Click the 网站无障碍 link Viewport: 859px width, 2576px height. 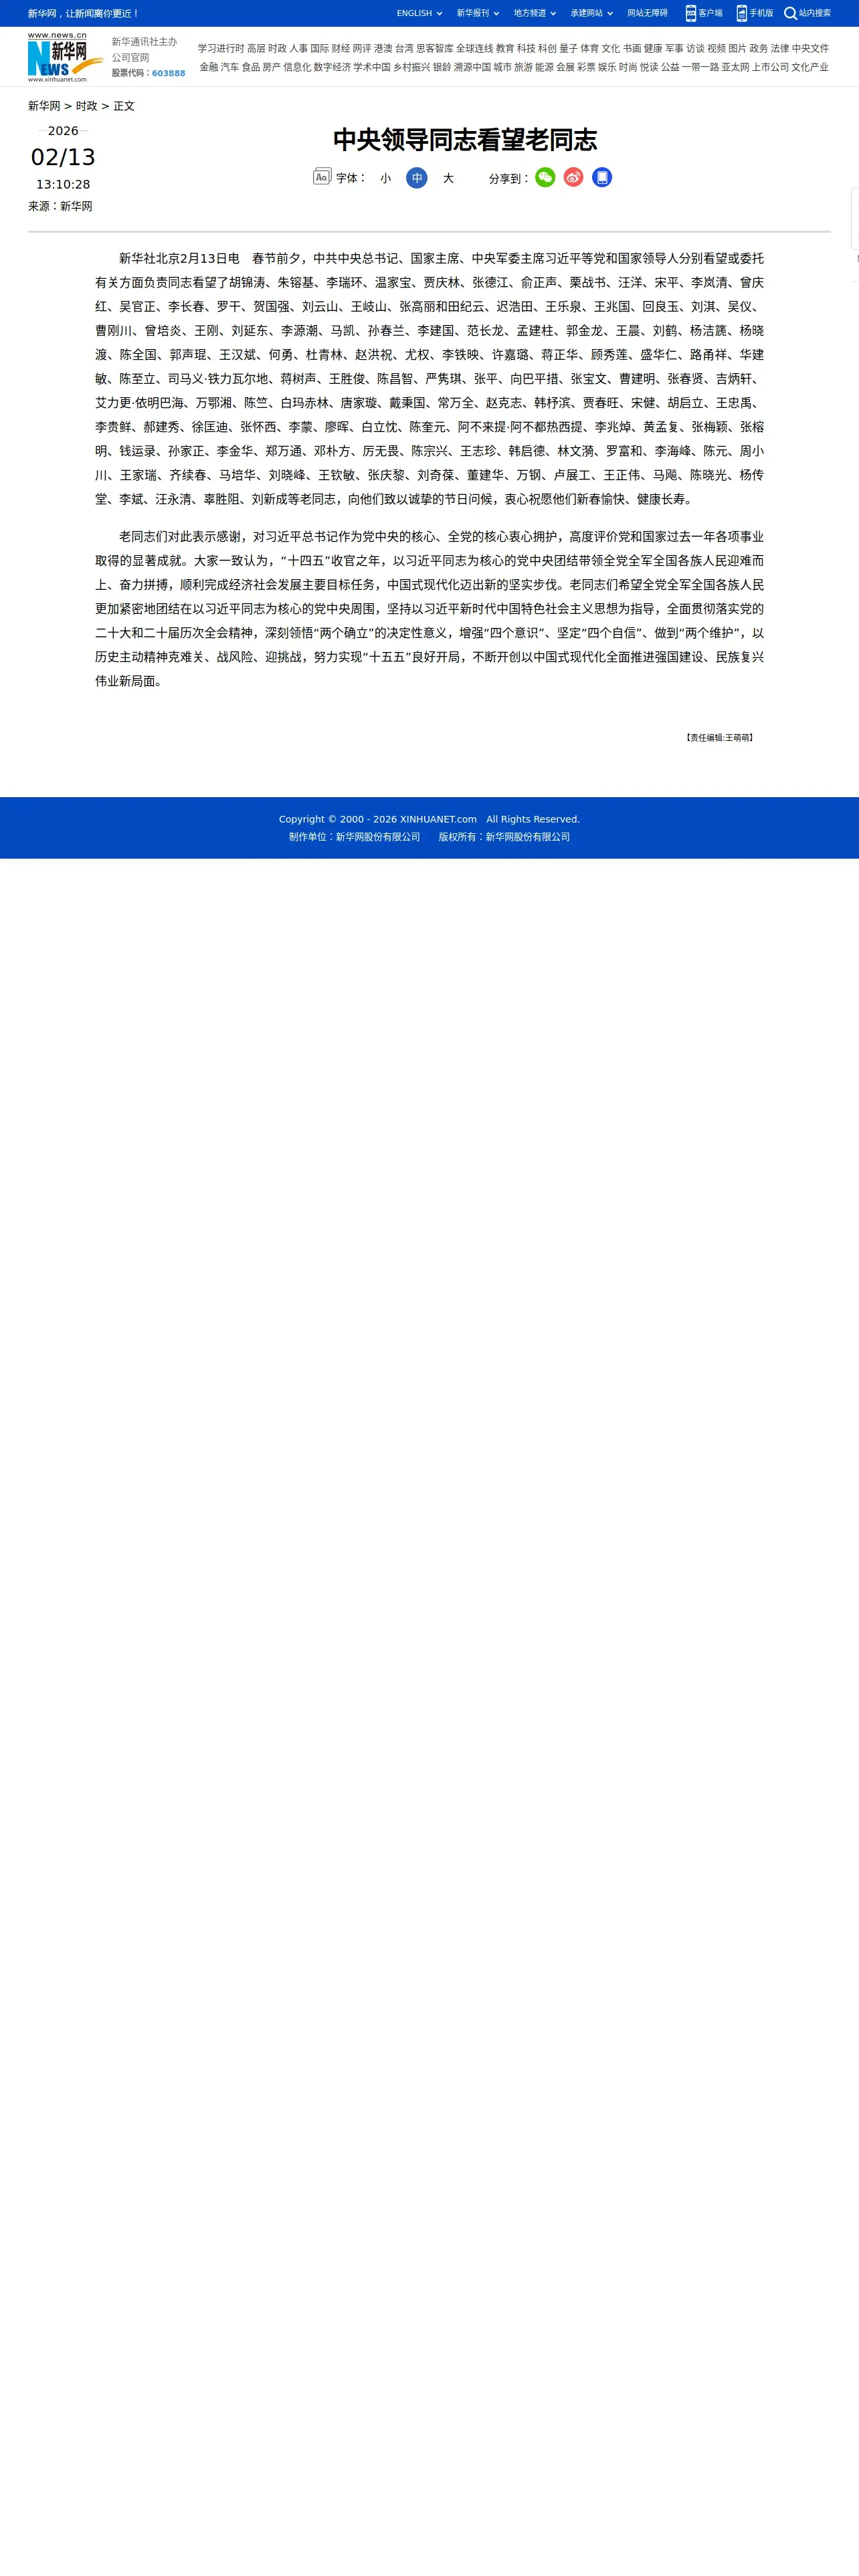647,13
